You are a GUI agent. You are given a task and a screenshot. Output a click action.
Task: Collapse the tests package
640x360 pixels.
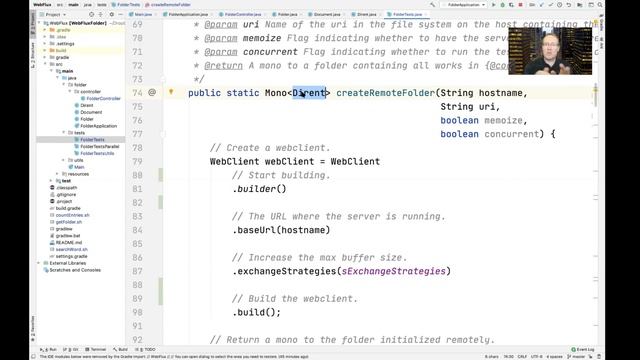coord(64,133)
